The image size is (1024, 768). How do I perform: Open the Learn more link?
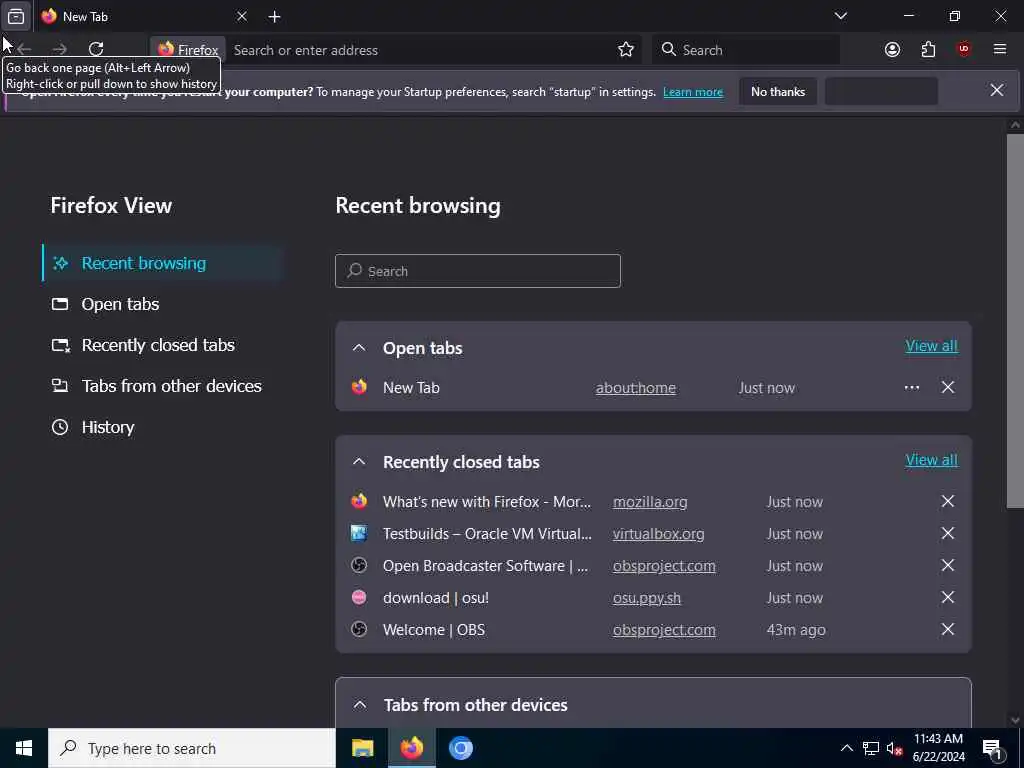pos(693,92)
